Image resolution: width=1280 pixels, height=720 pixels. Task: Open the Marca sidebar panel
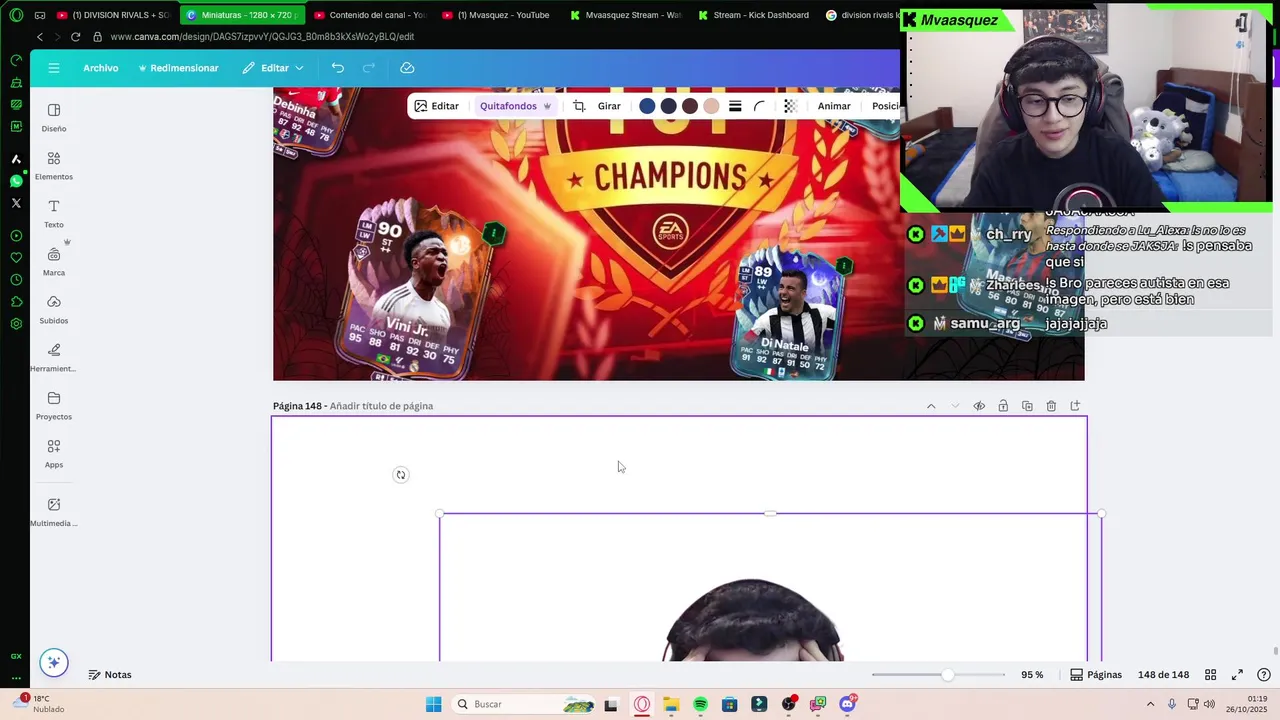pyautogui.click(x=54, y=261)
